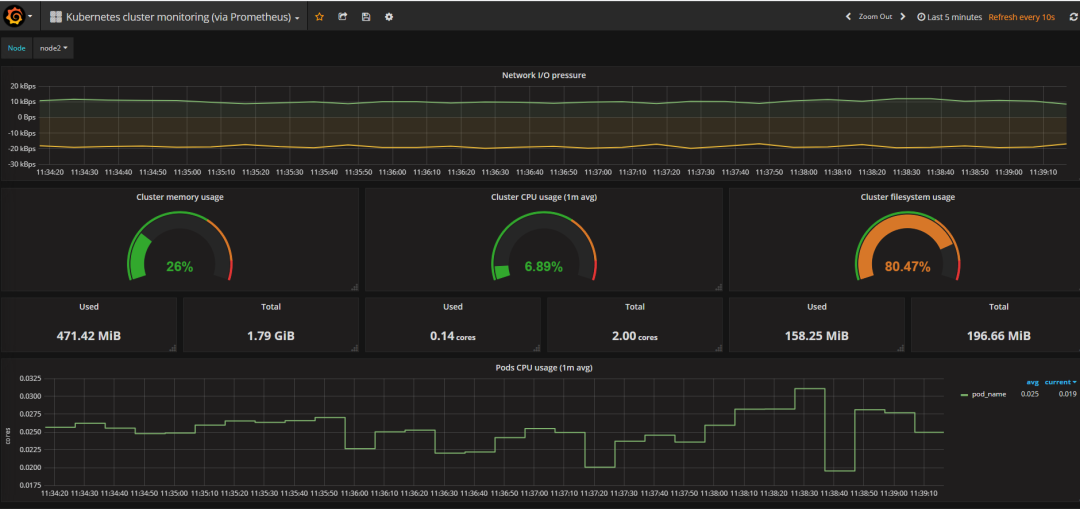Click the dashboard grid icon beside title
This screenshot has width=1080, height=509.
pos(56,17)
